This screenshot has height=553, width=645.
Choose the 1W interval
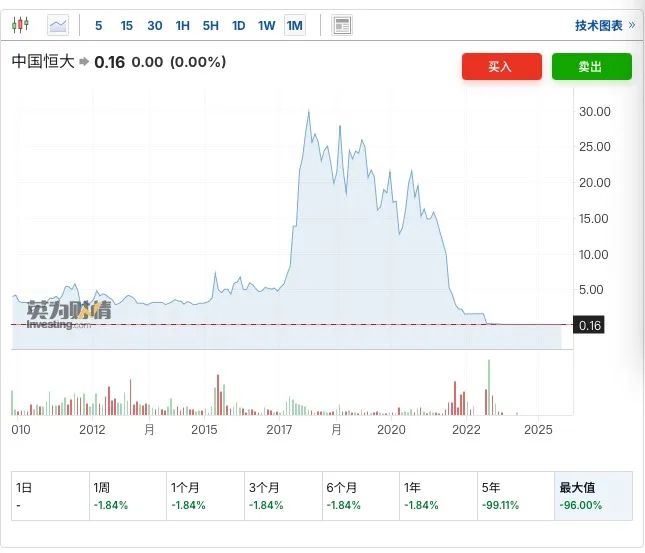point(266,25)
